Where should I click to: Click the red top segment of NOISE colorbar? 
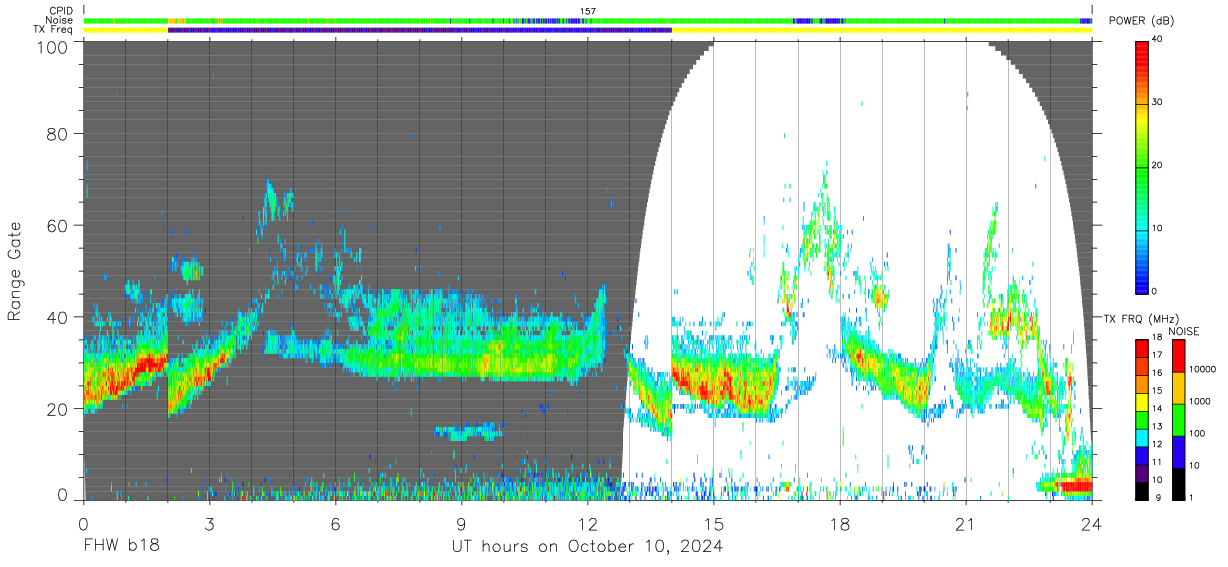(1178, 354)
